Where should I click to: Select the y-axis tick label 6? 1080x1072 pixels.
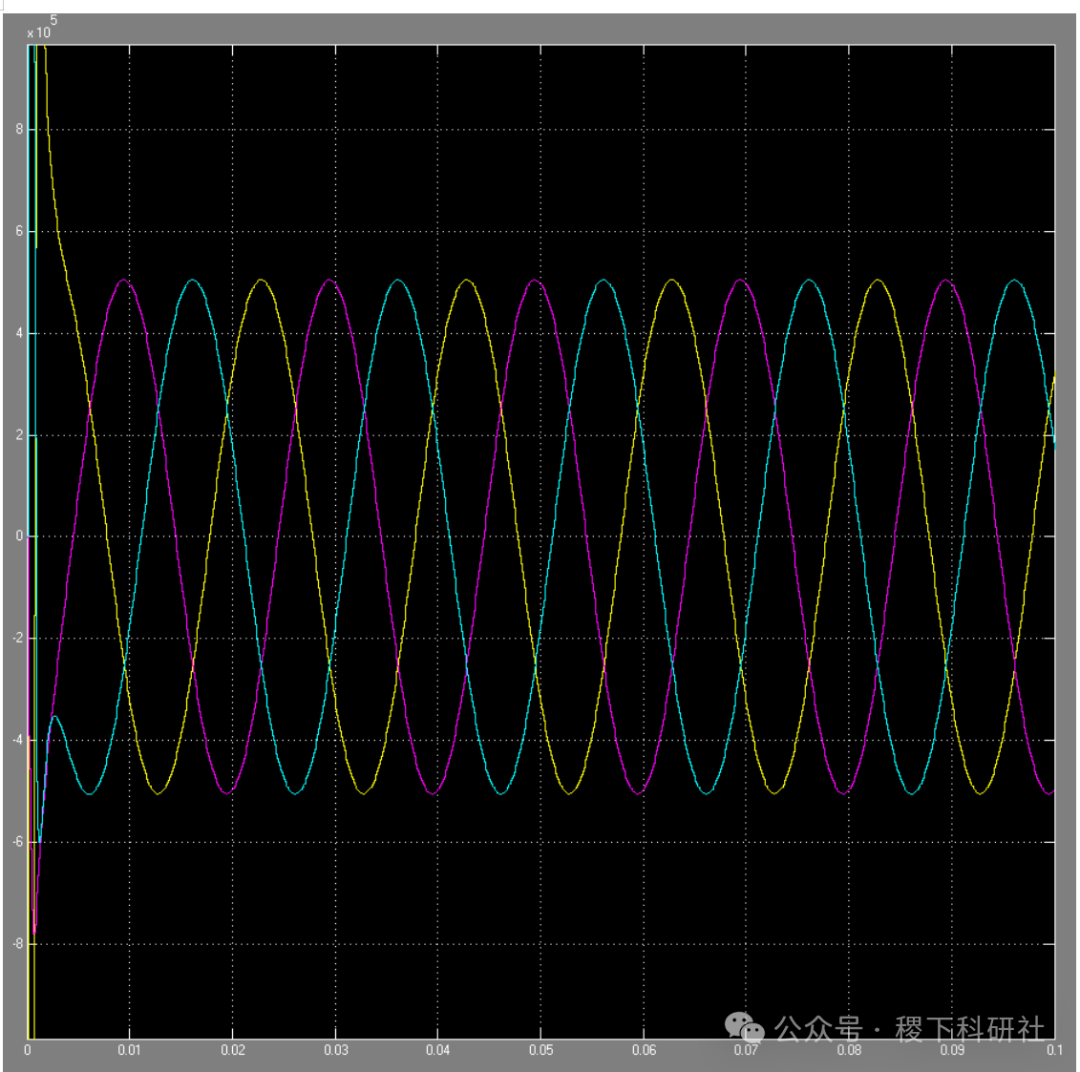[19, 231]
